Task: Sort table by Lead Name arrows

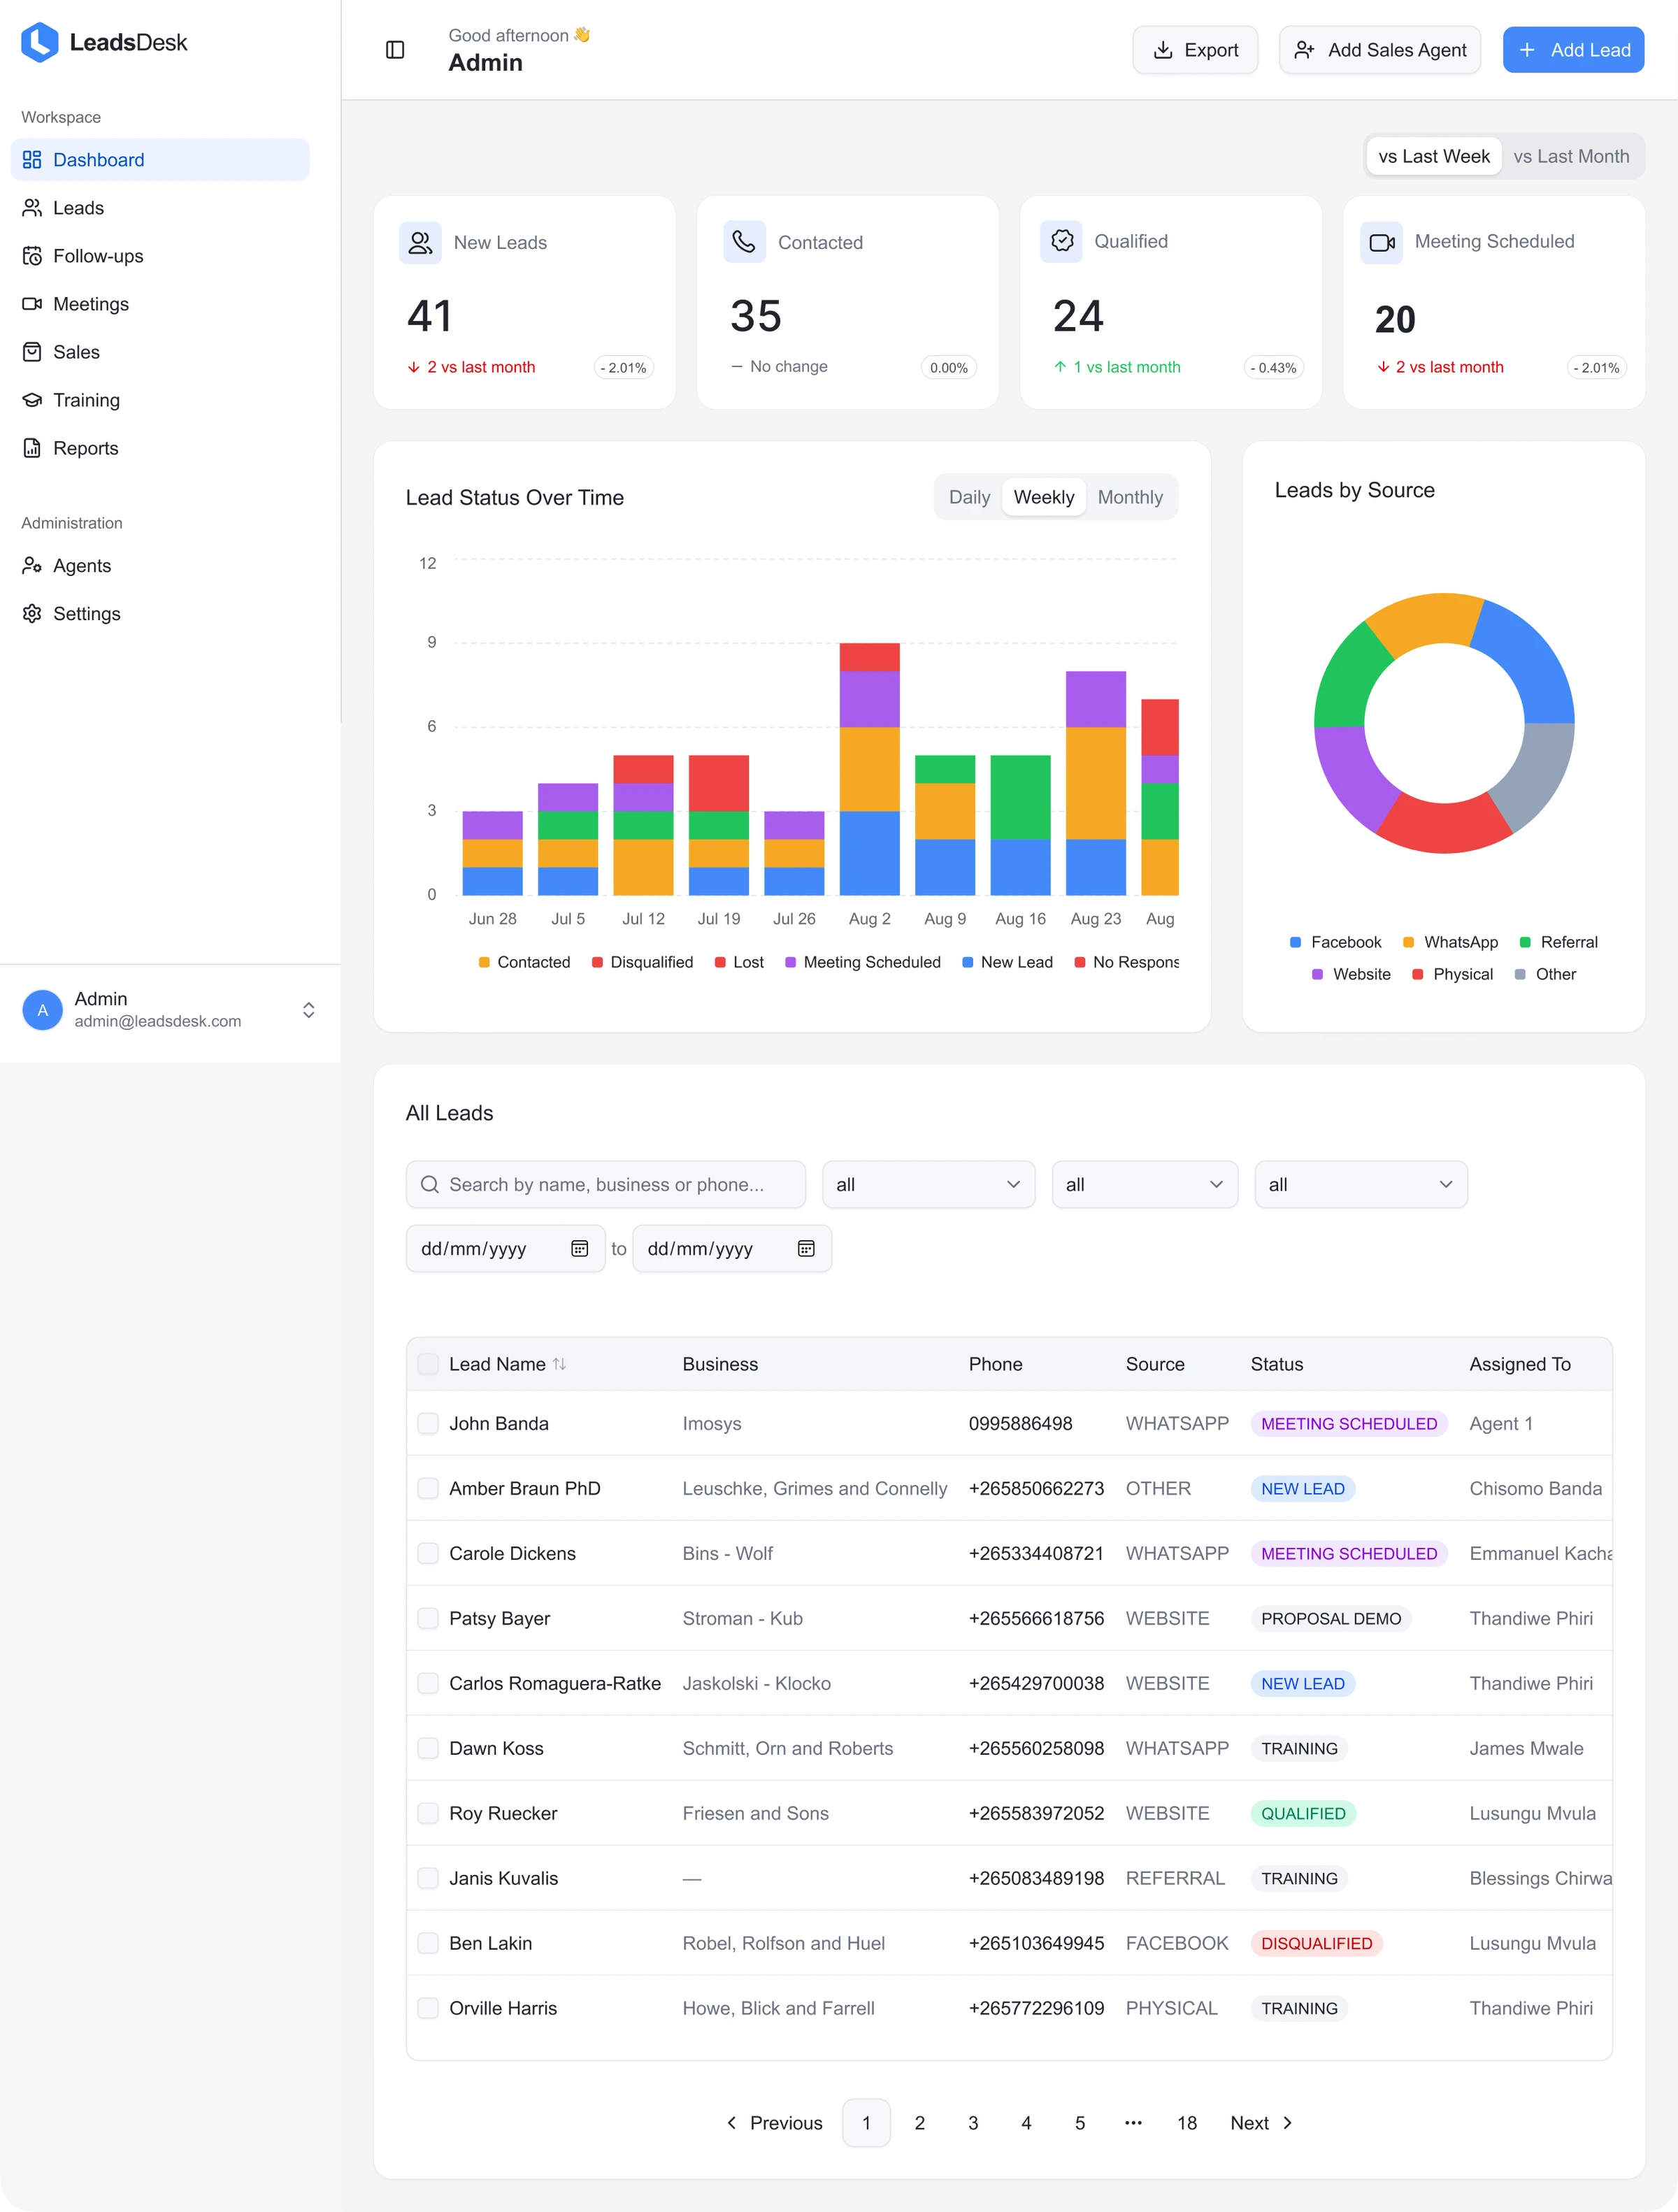Action: (559, 1364)
